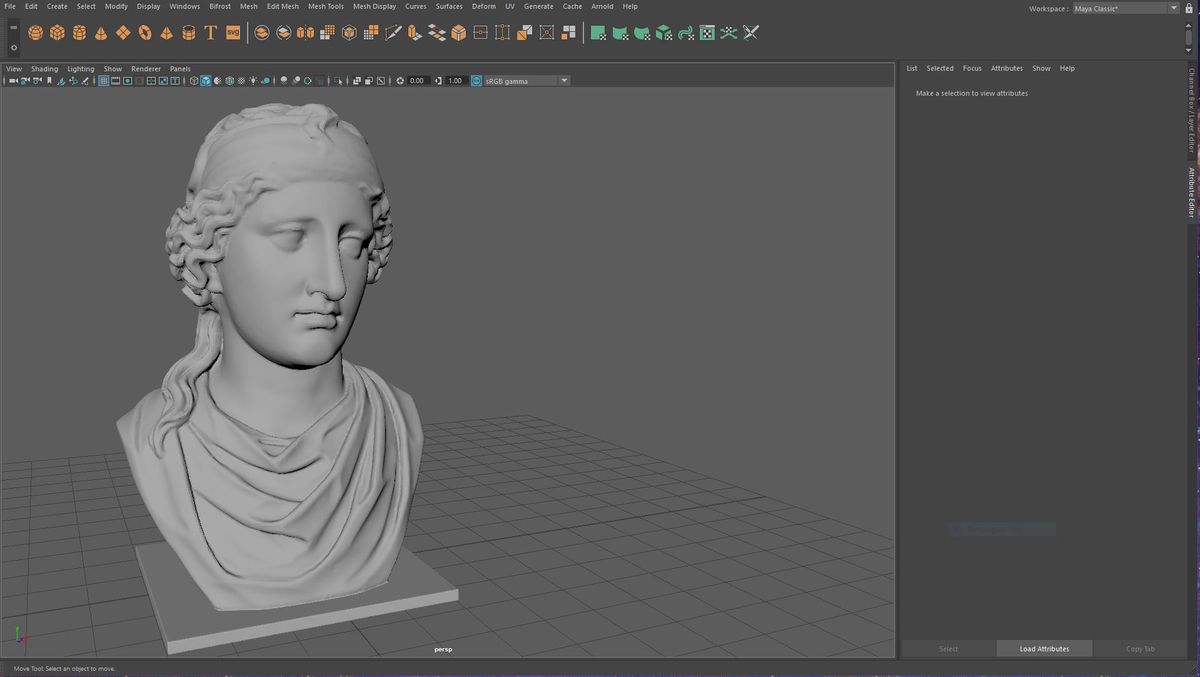This screenshot has width=1200, height=677.
Task: Click the Load Attributes button
Action: coord(1044,648)
